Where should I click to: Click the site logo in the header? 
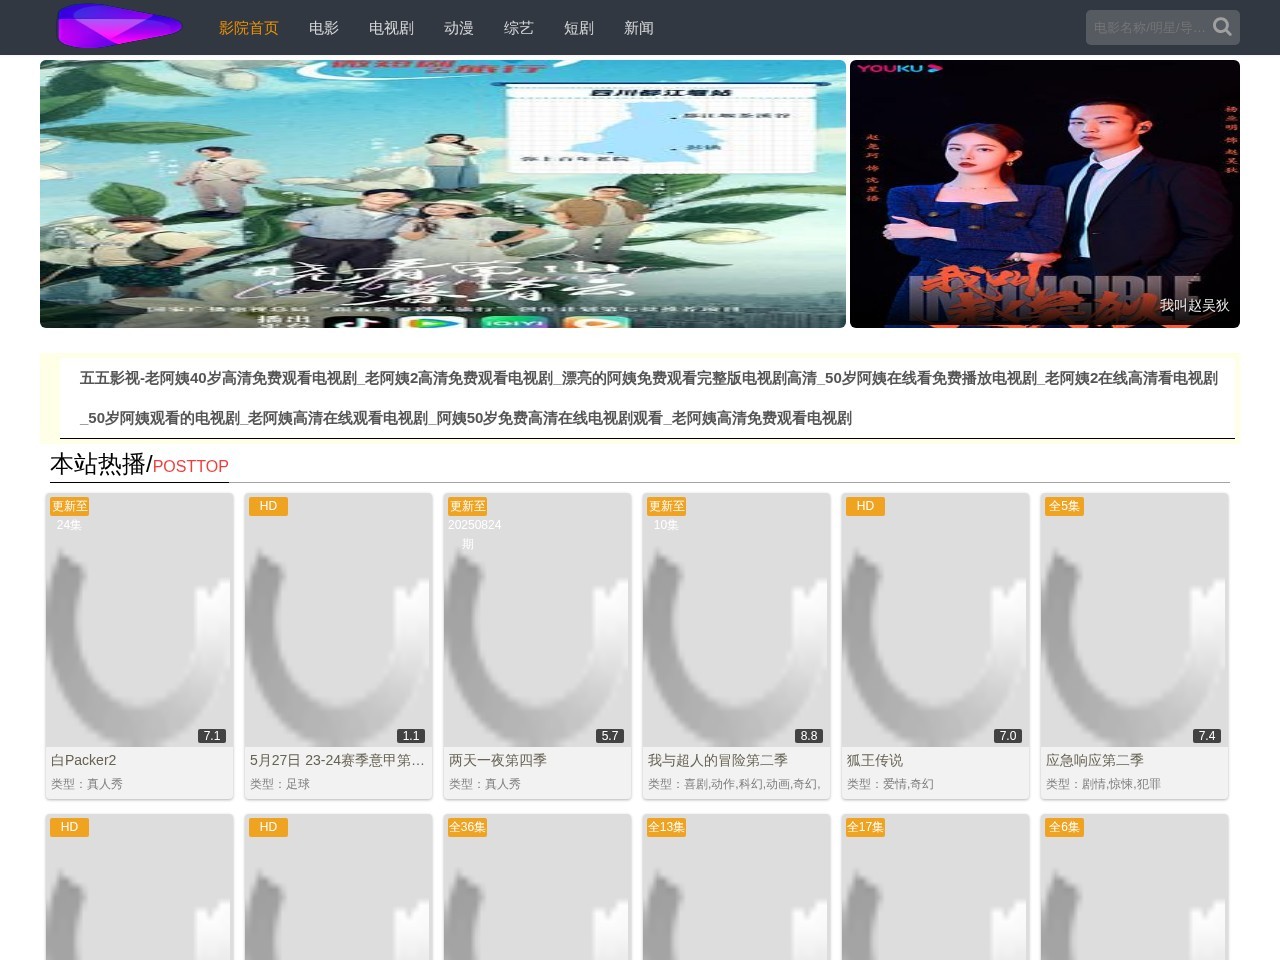pos(120,26)
